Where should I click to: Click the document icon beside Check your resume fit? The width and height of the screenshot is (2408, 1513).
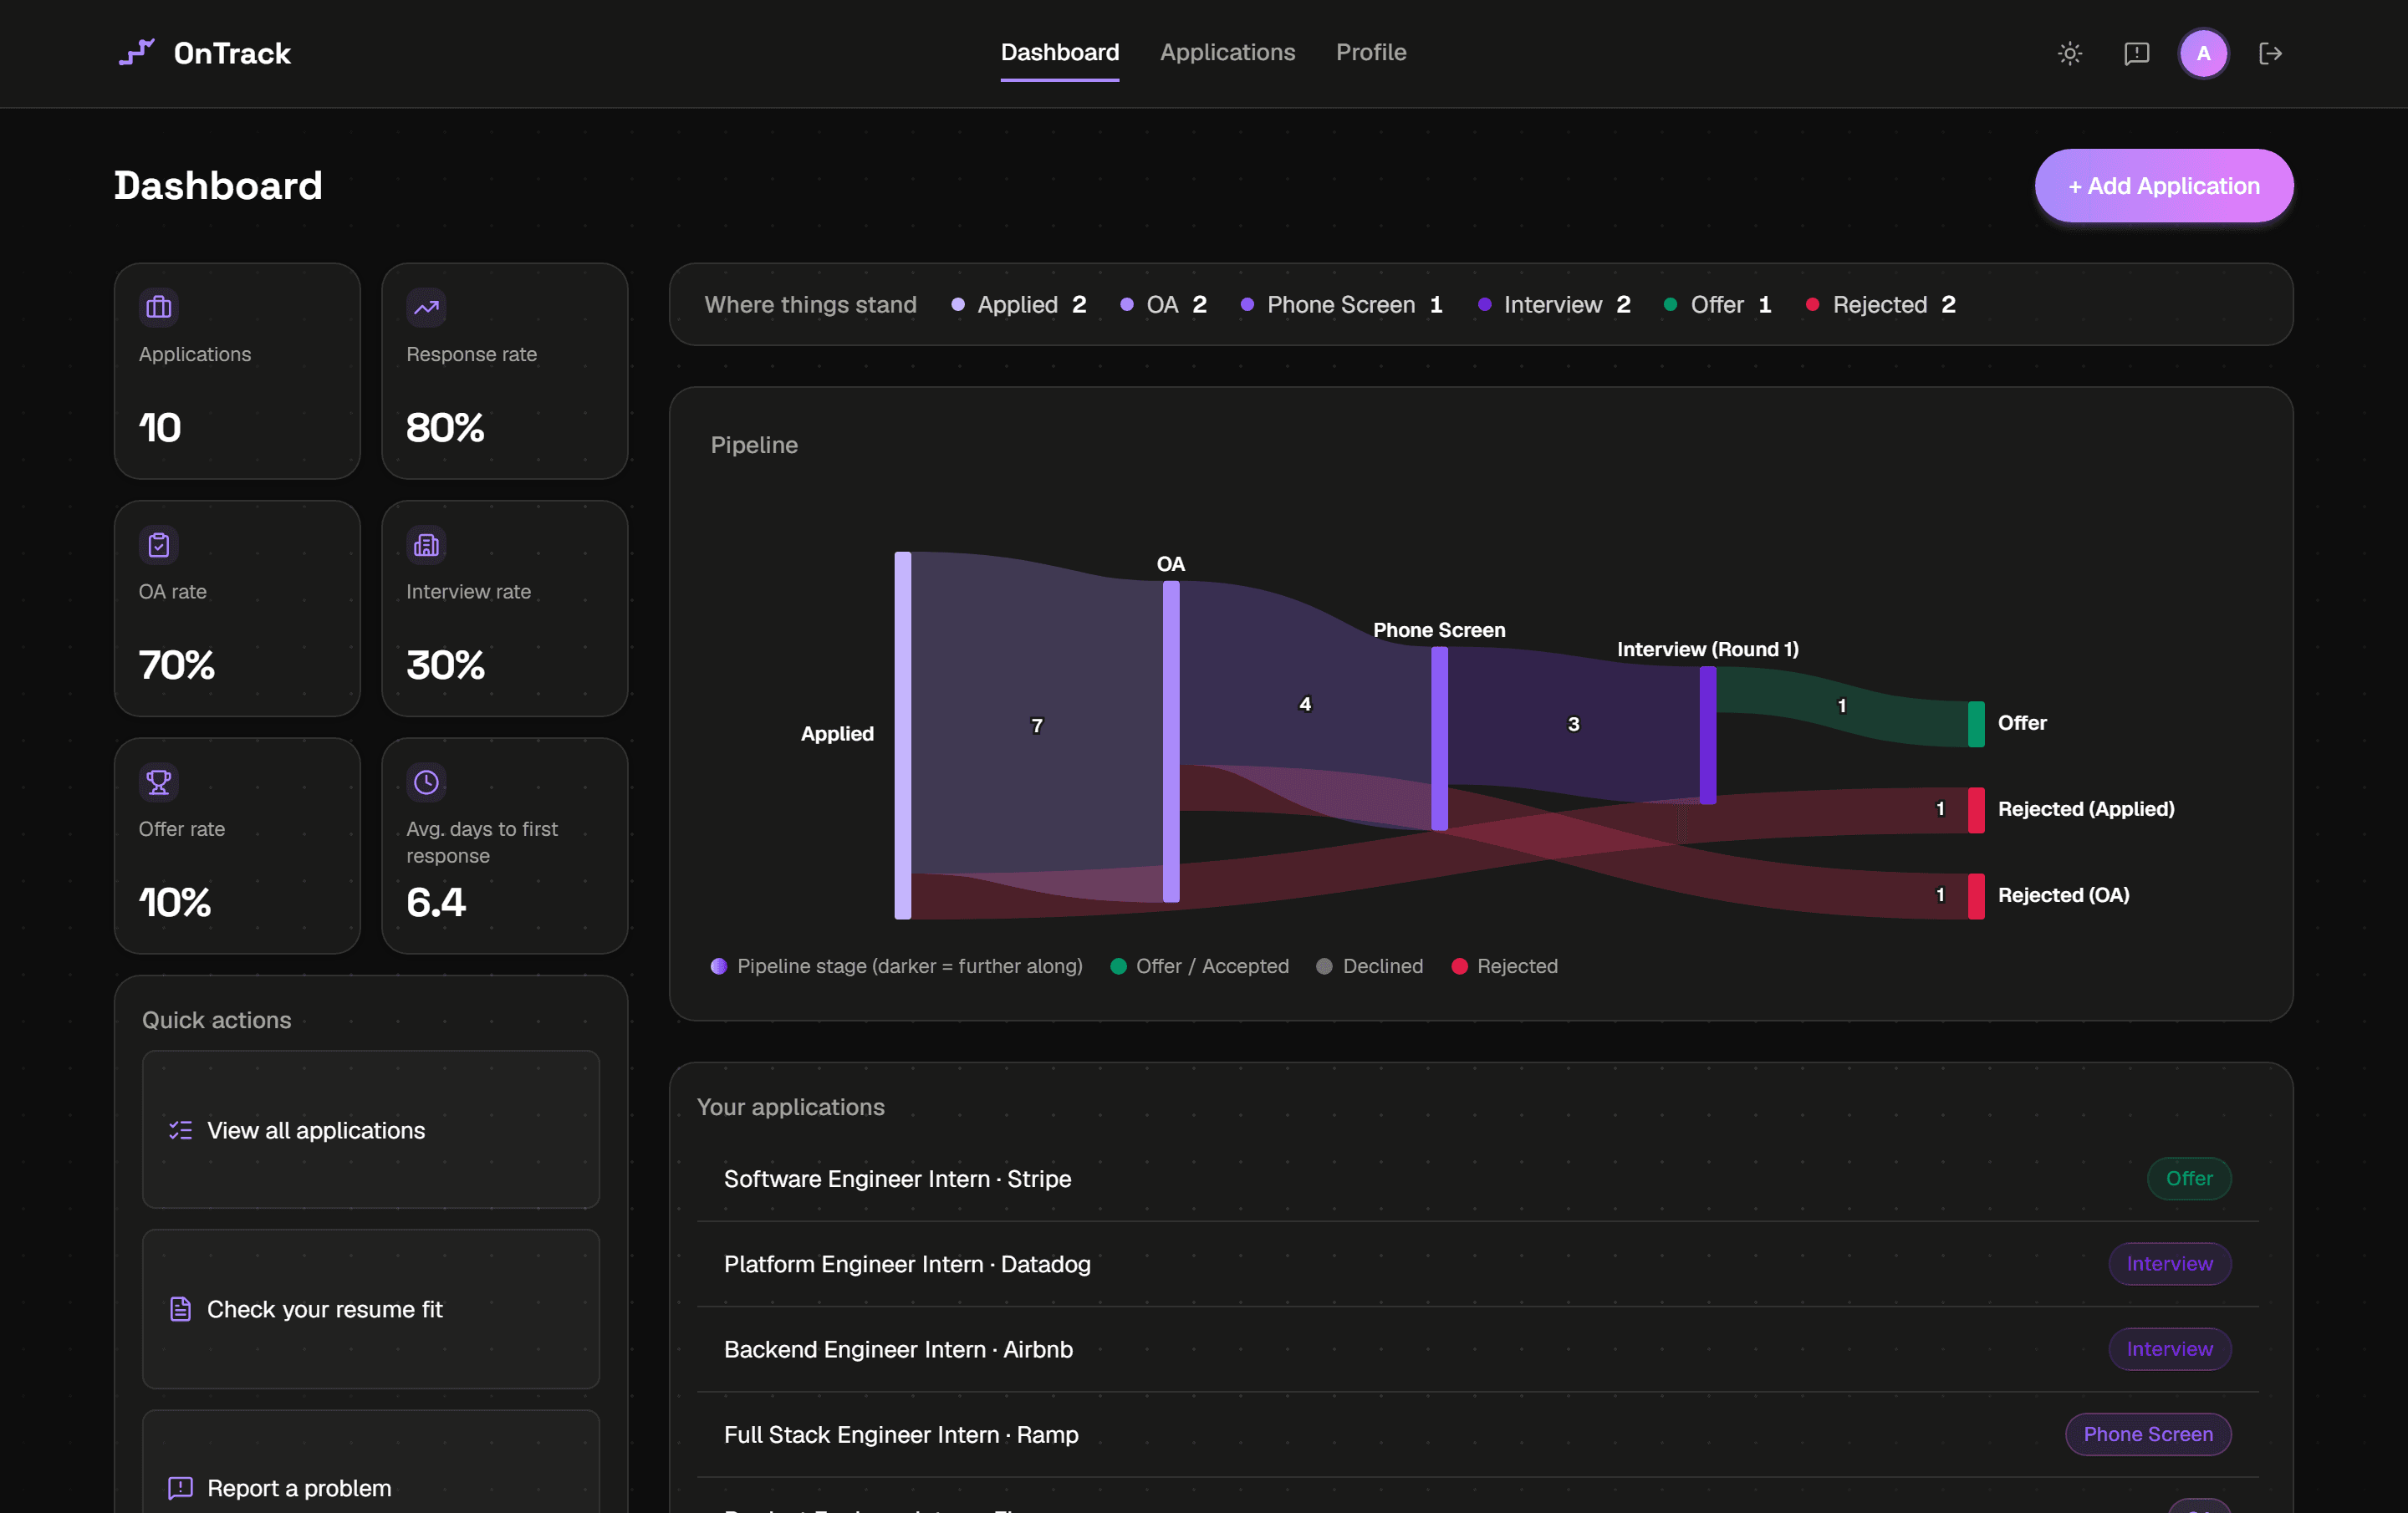point(180,1309)
